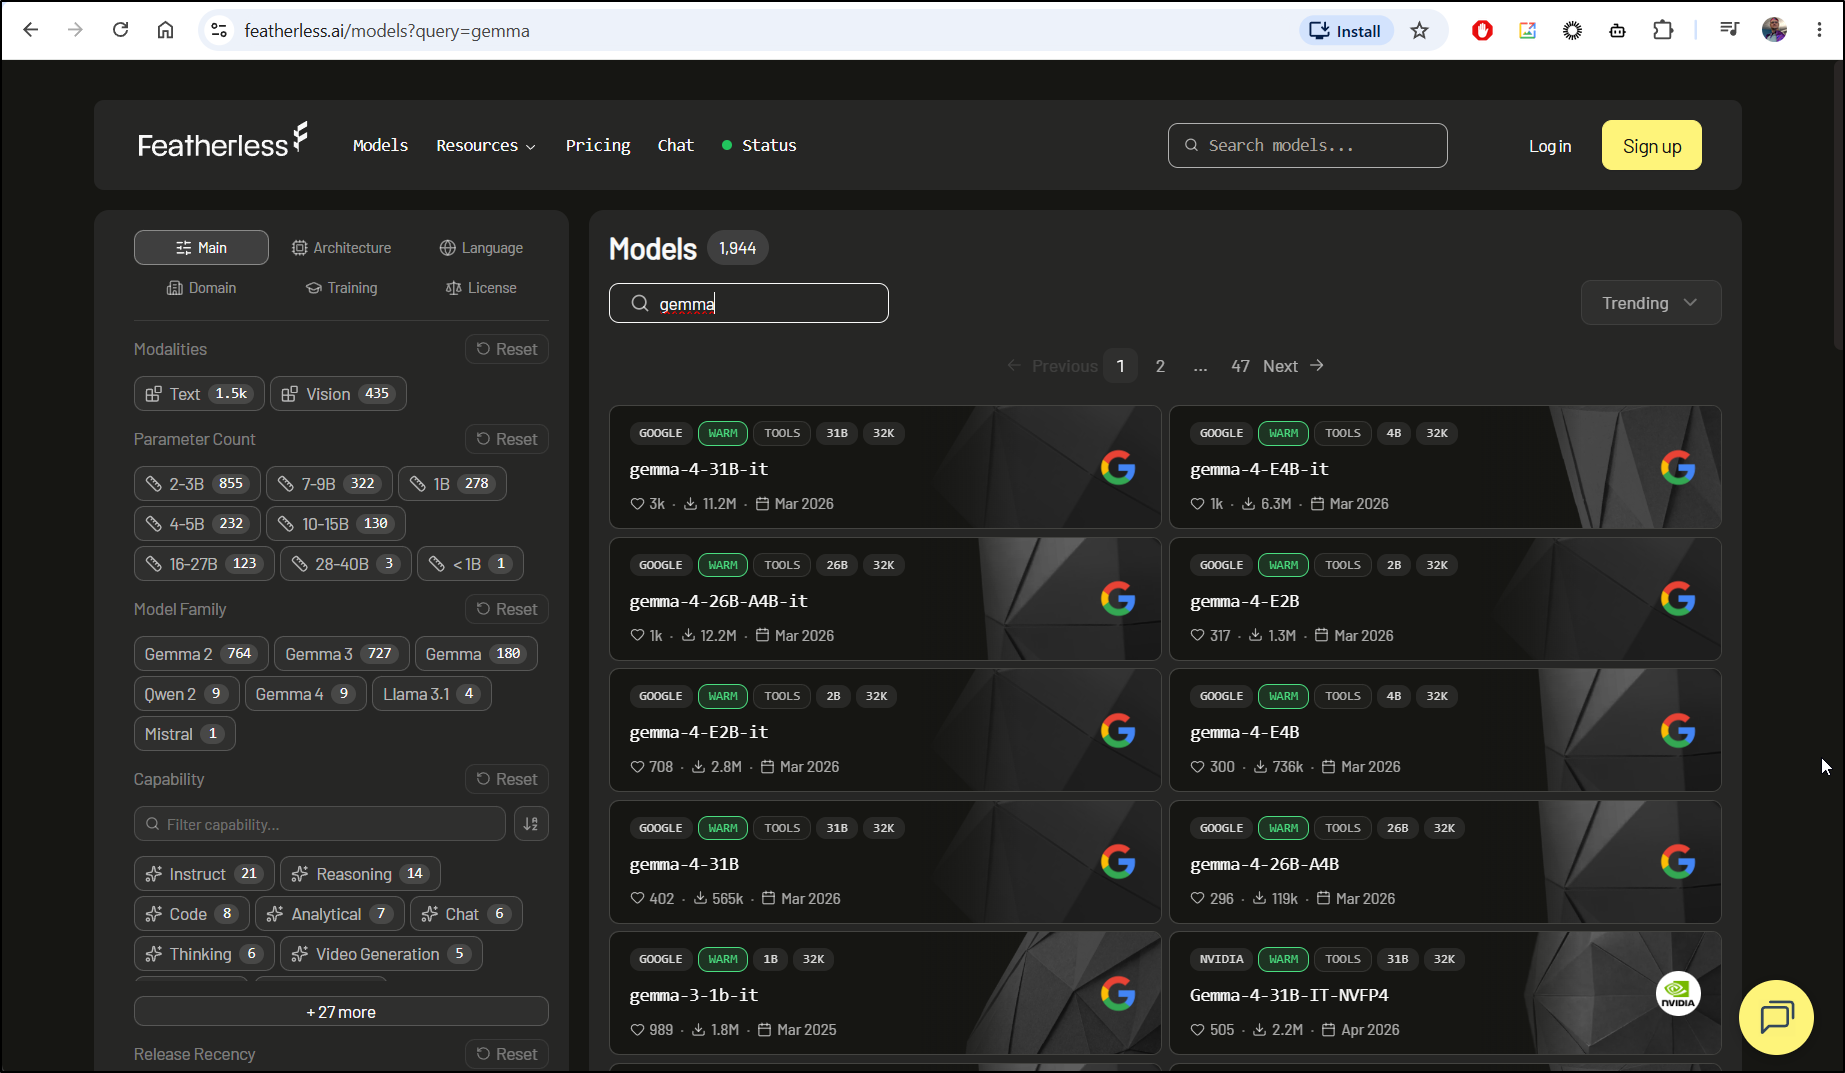Click the capability sort order icon

pyautogui.click(x=531, y=824)
